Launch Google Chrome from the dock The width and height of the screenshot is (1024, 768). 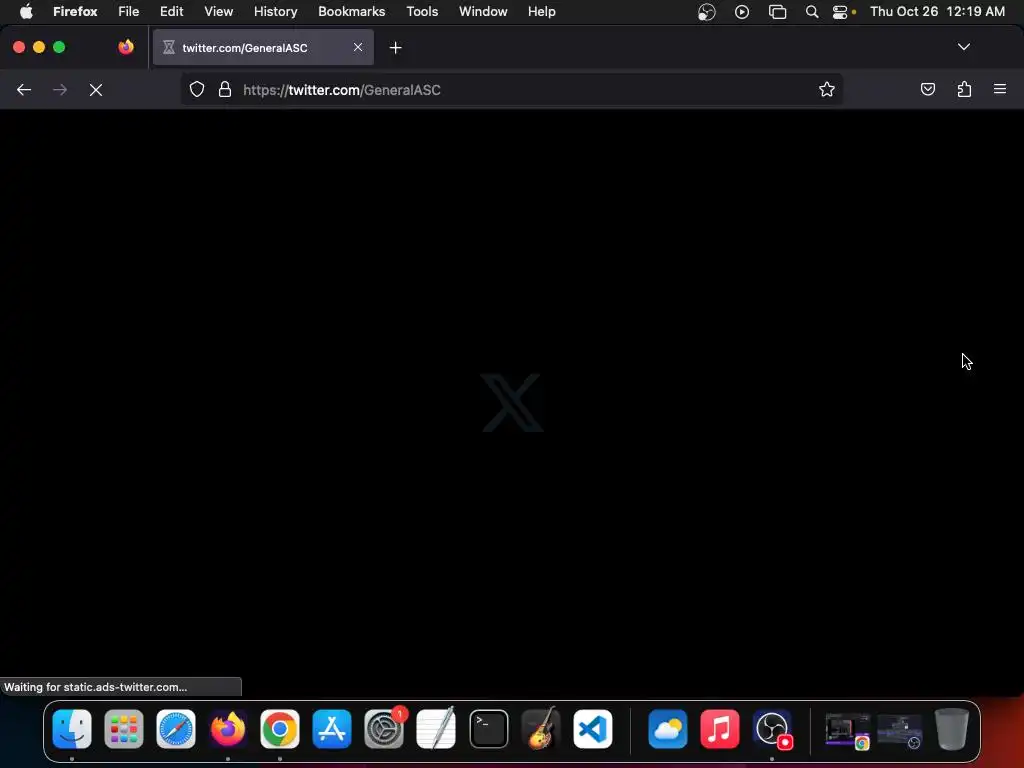coord(280,729)
